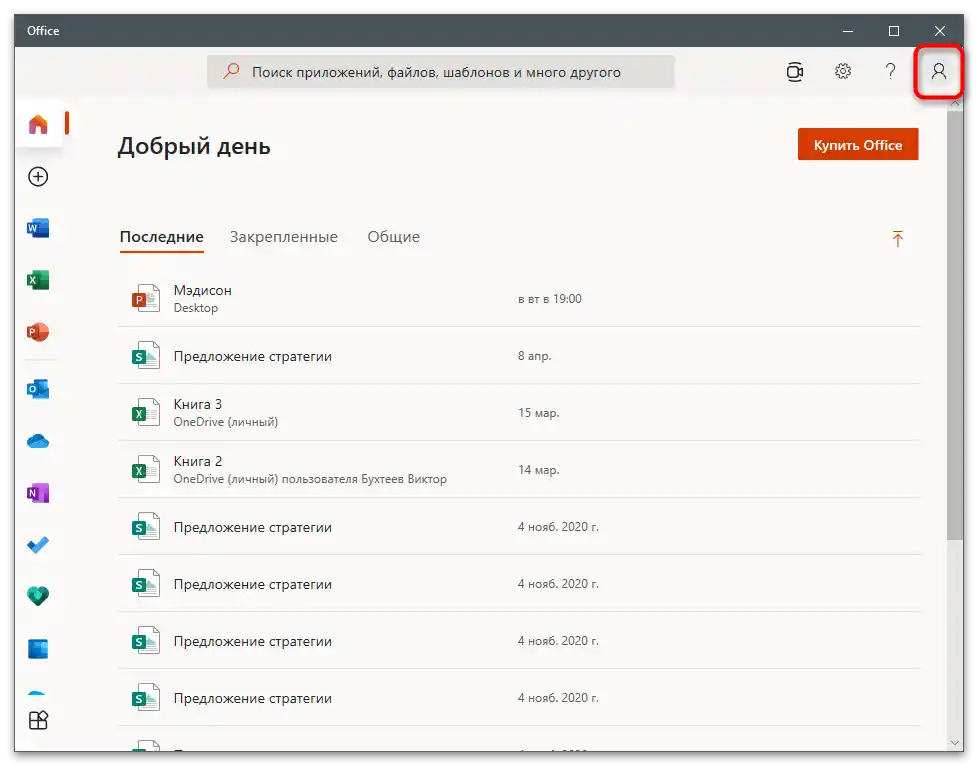
Task: Click the scrollbar up arrow
Action: tap(954, 104)
